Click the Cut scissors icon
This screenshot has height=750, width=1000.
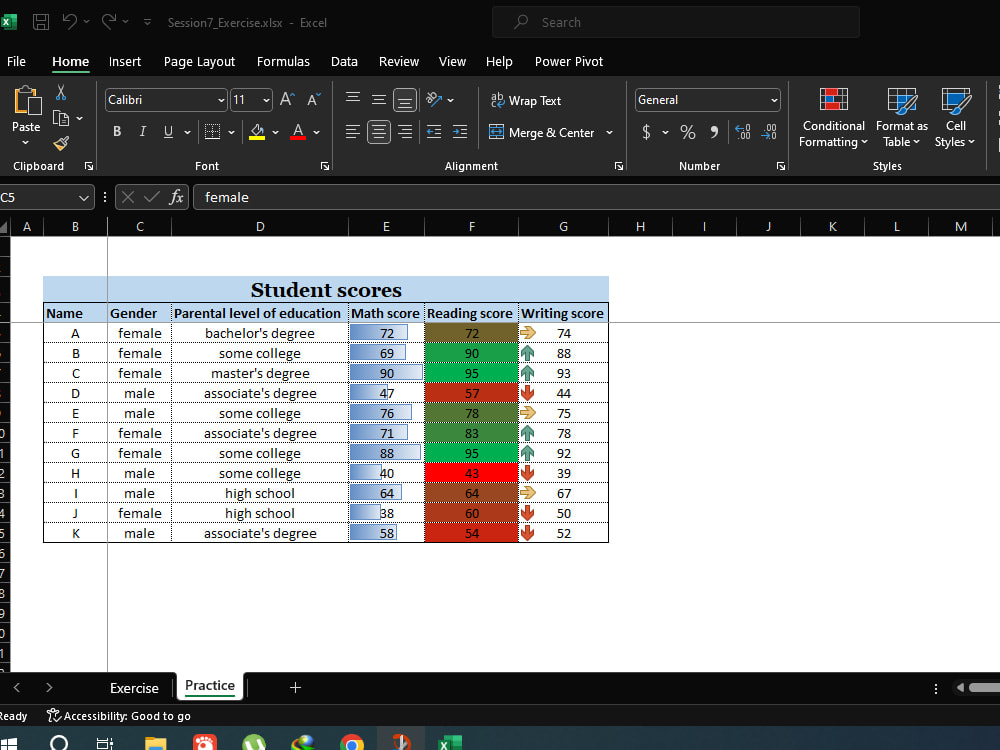tap(61, 93)
